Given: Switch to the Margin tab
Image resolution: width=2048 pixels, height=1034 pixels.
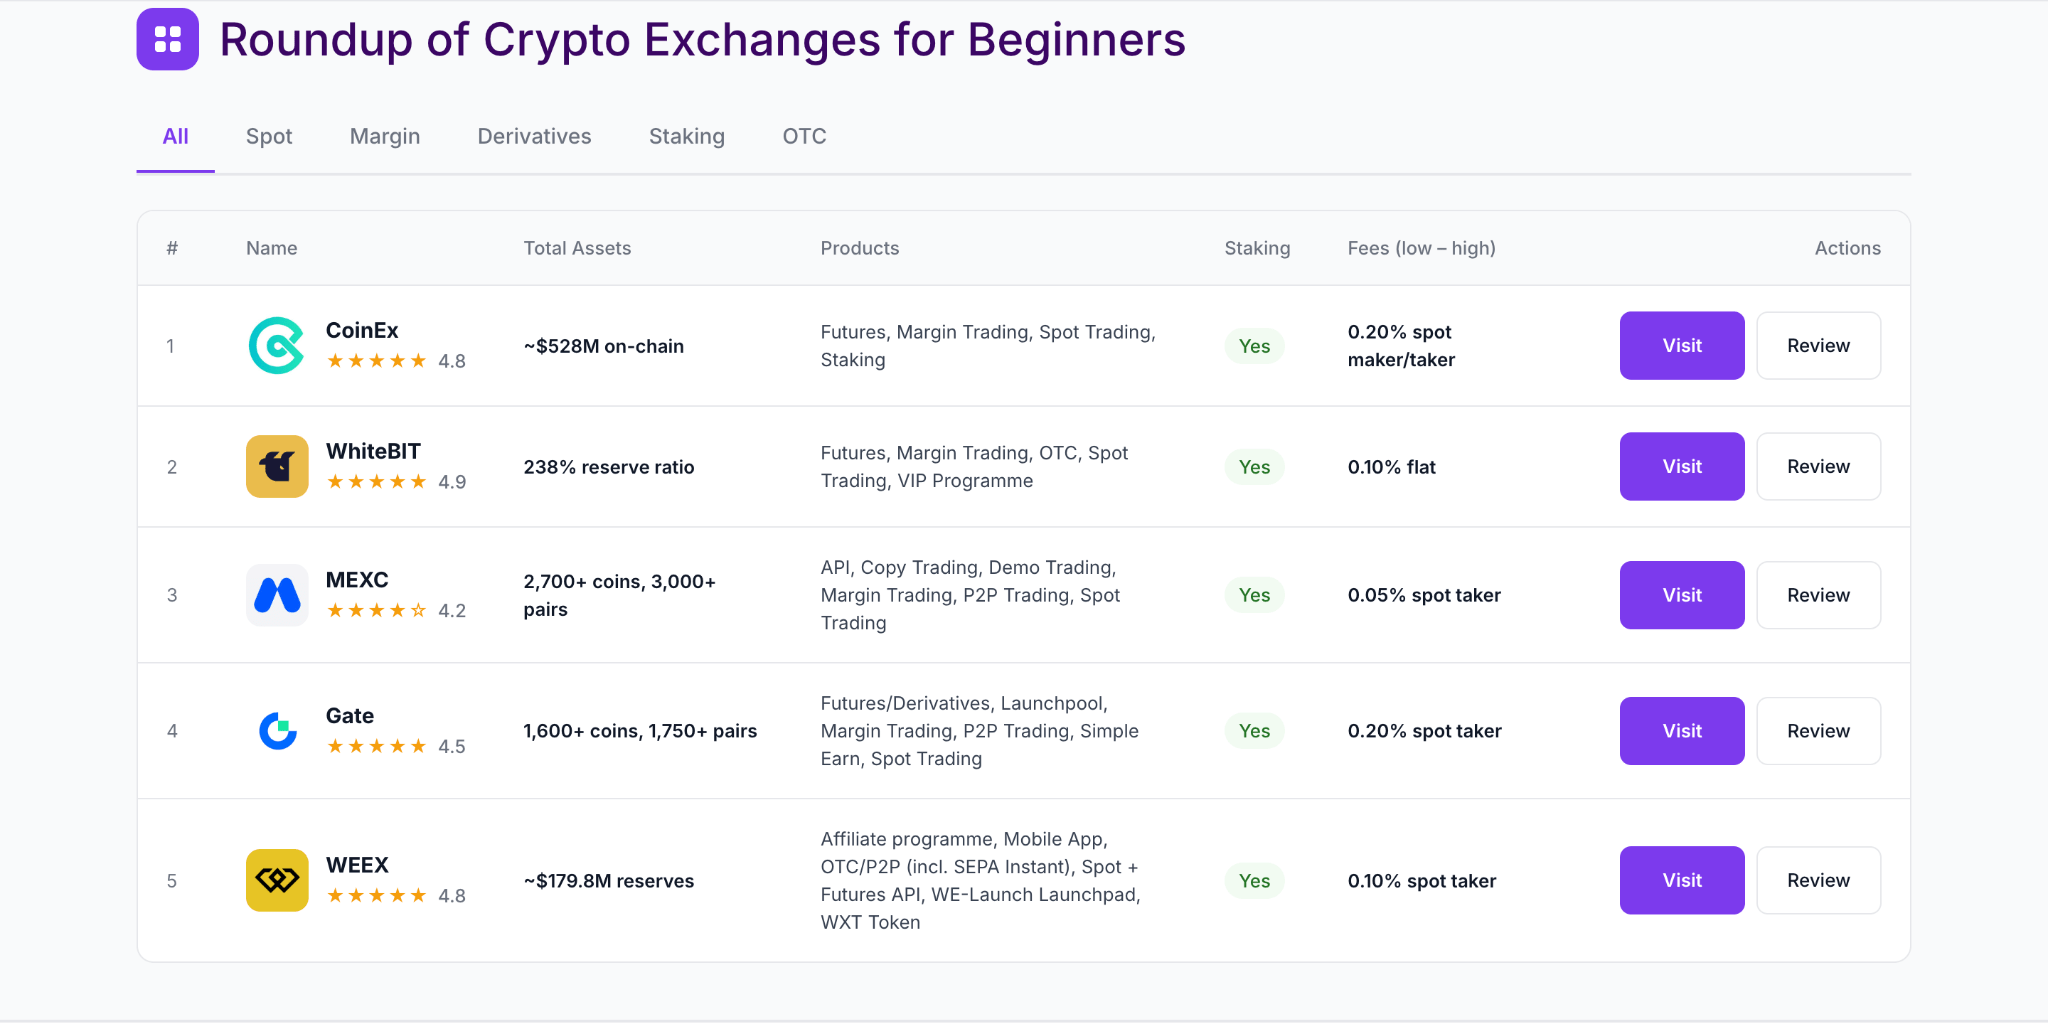Looking at the screenshot, I should [x=385, y=137].
